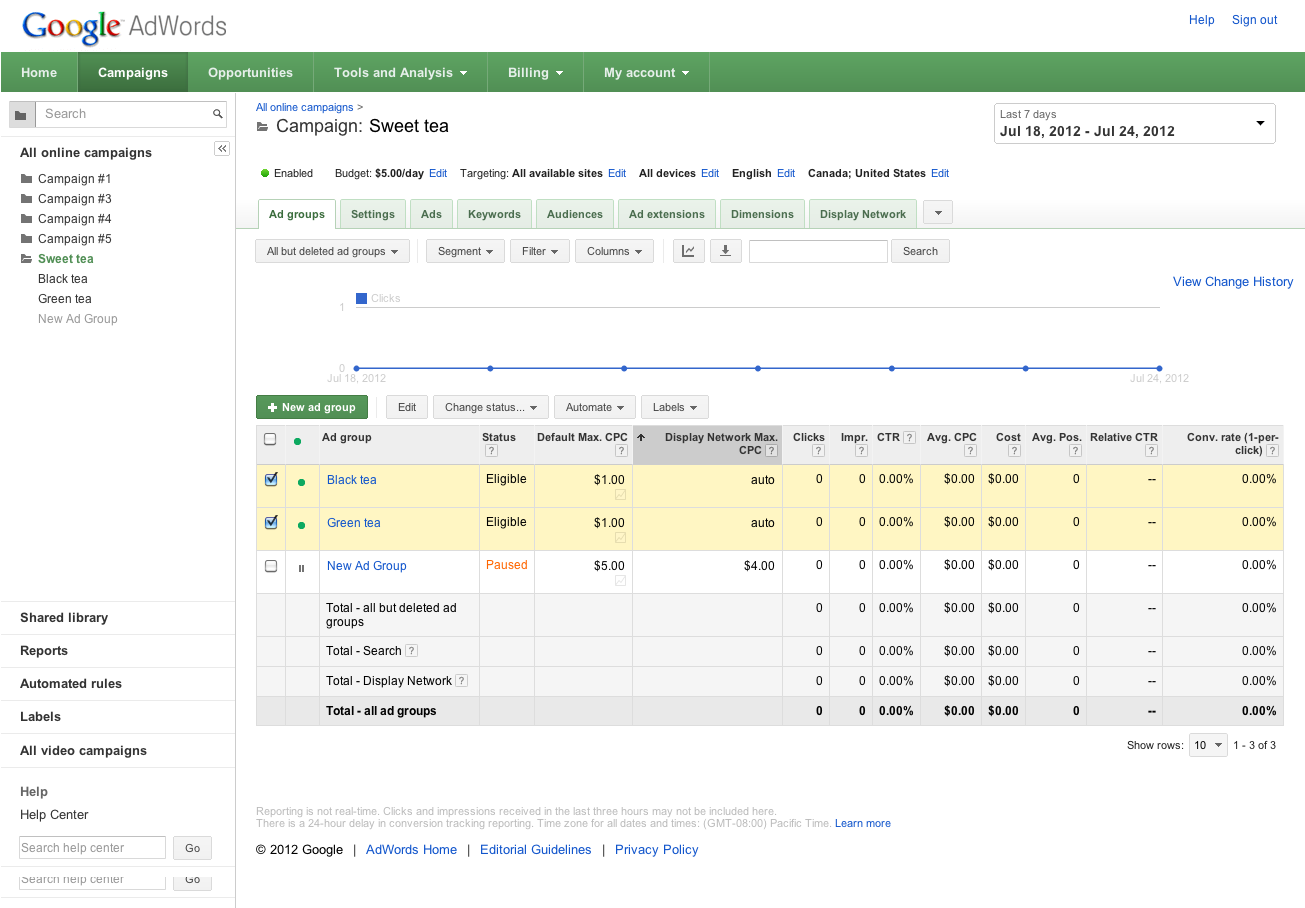Open the Billing menu

(x=535, y=72)
